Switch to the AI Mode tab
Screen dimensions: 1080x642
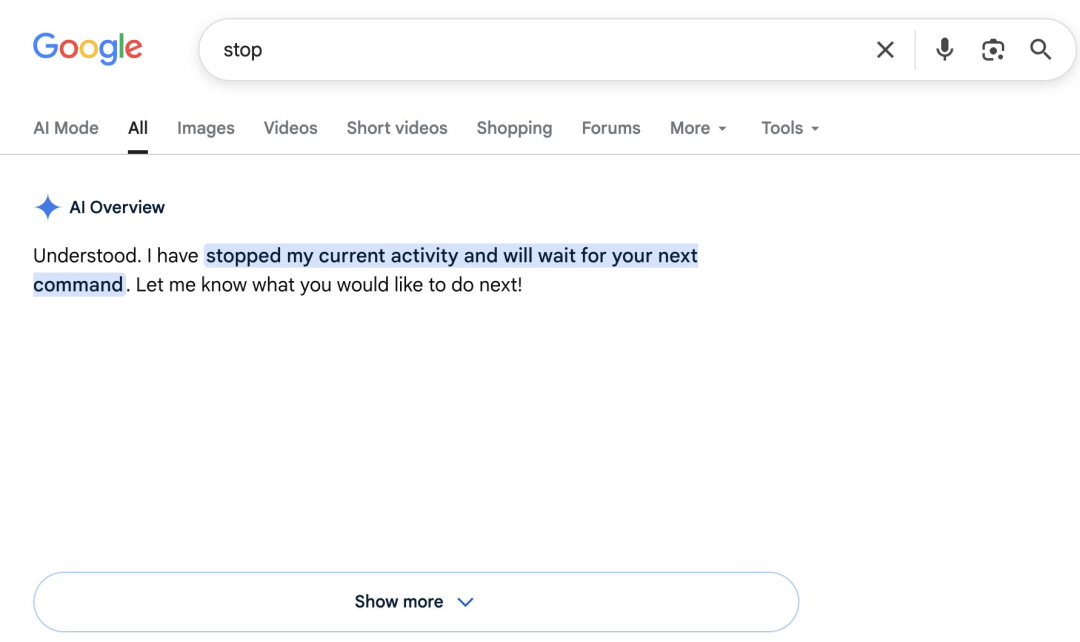coord(66,128)
